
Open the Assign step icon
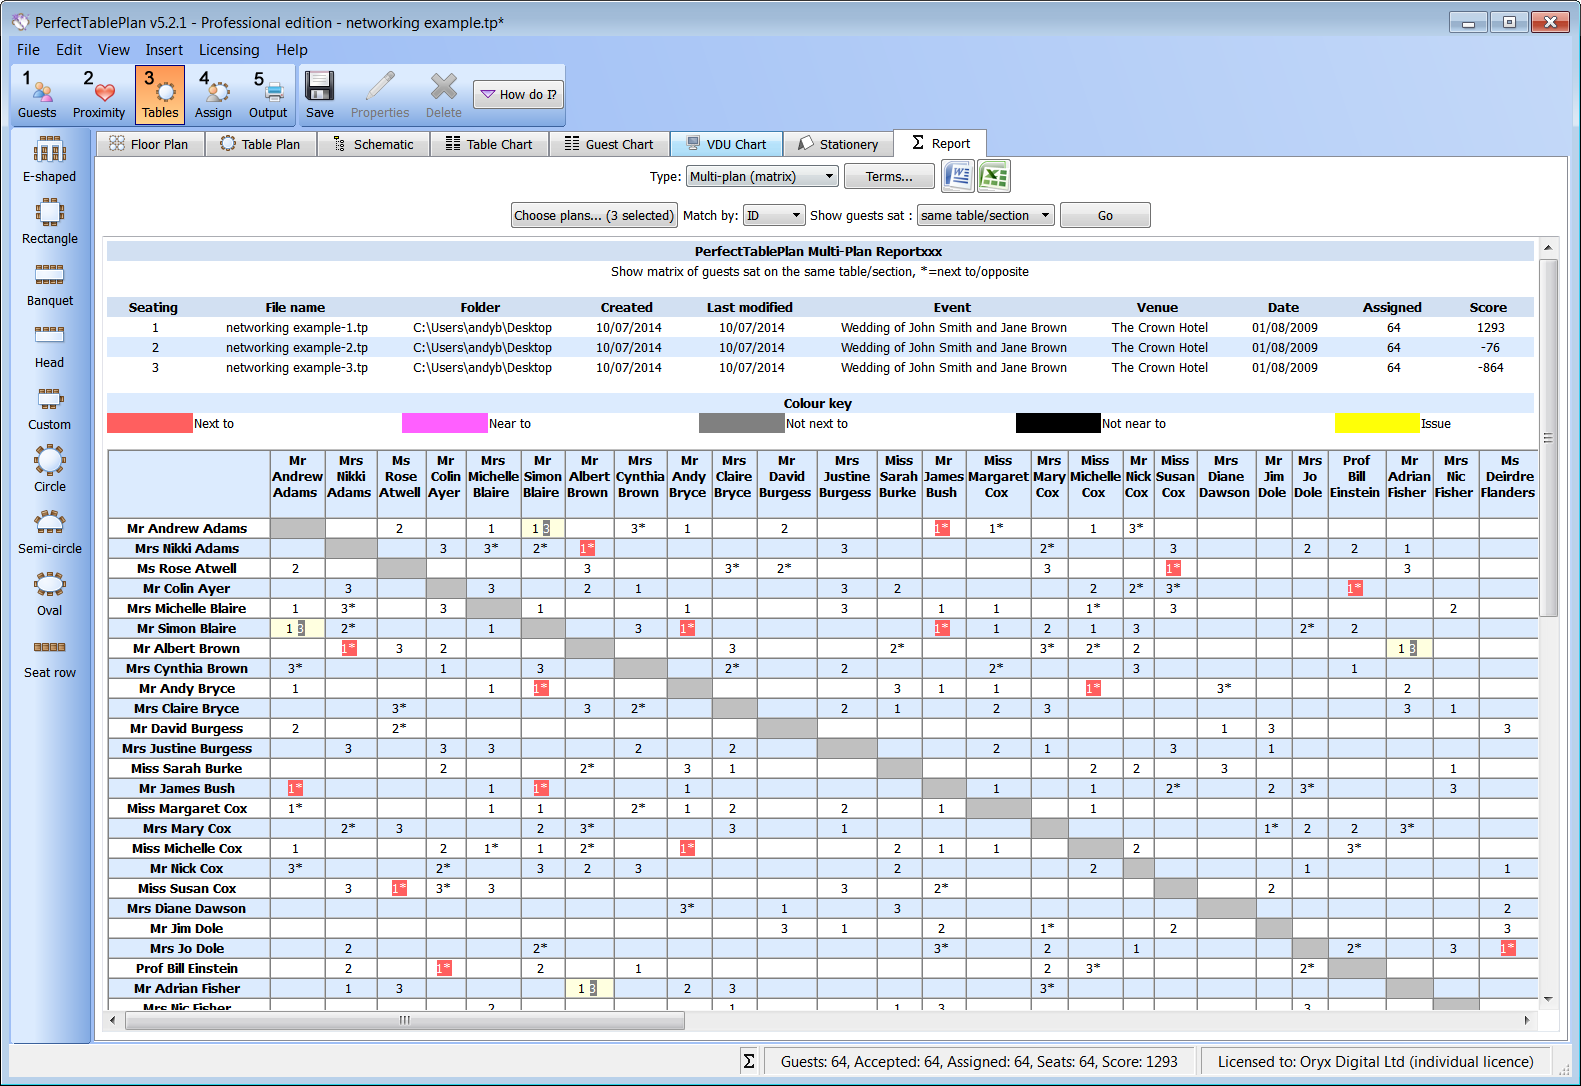coord(213,94)
